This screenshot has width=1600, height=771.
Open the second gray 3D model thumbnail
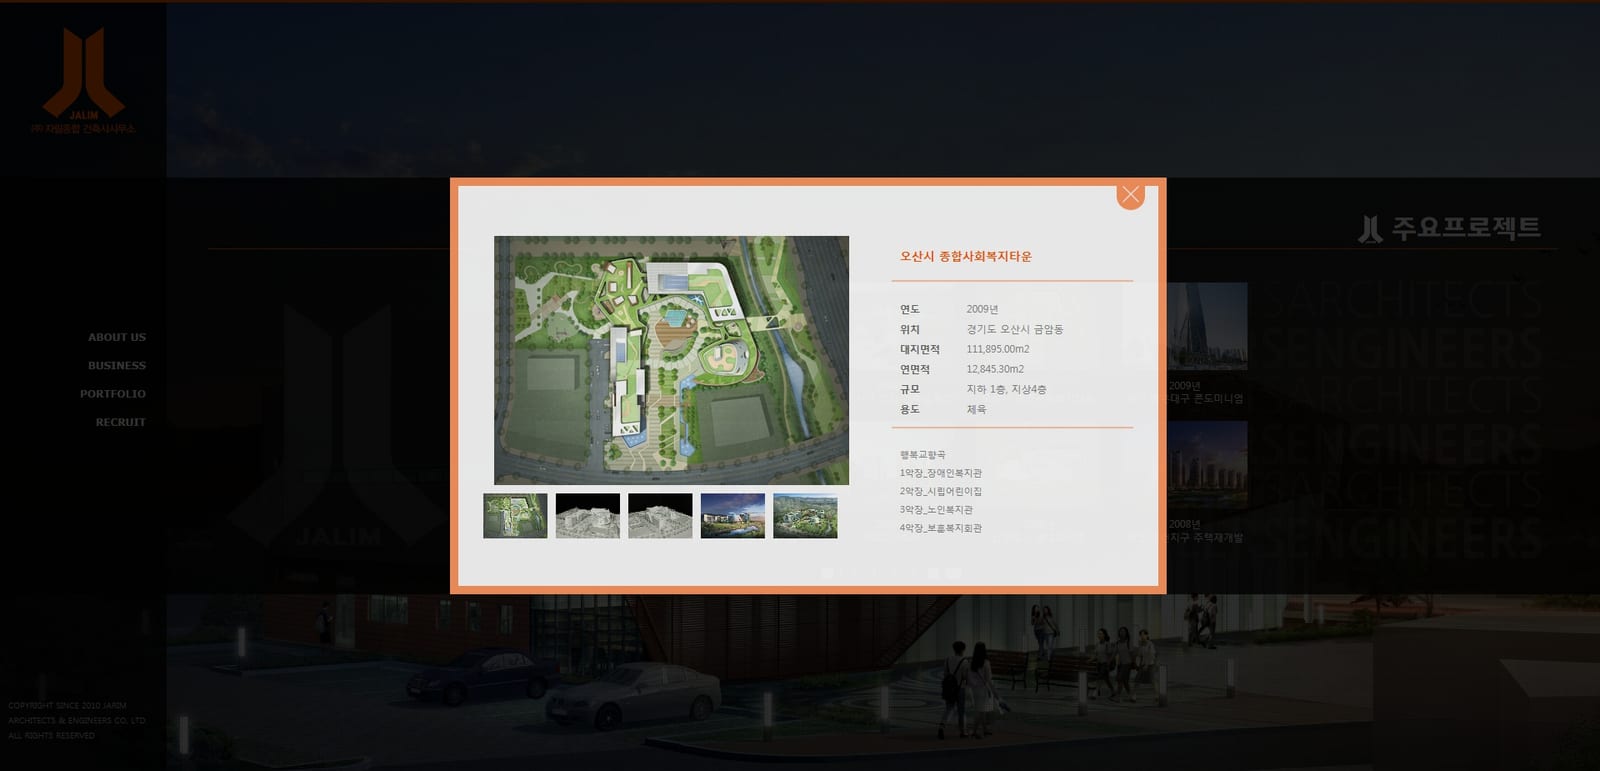click(660, 516)
